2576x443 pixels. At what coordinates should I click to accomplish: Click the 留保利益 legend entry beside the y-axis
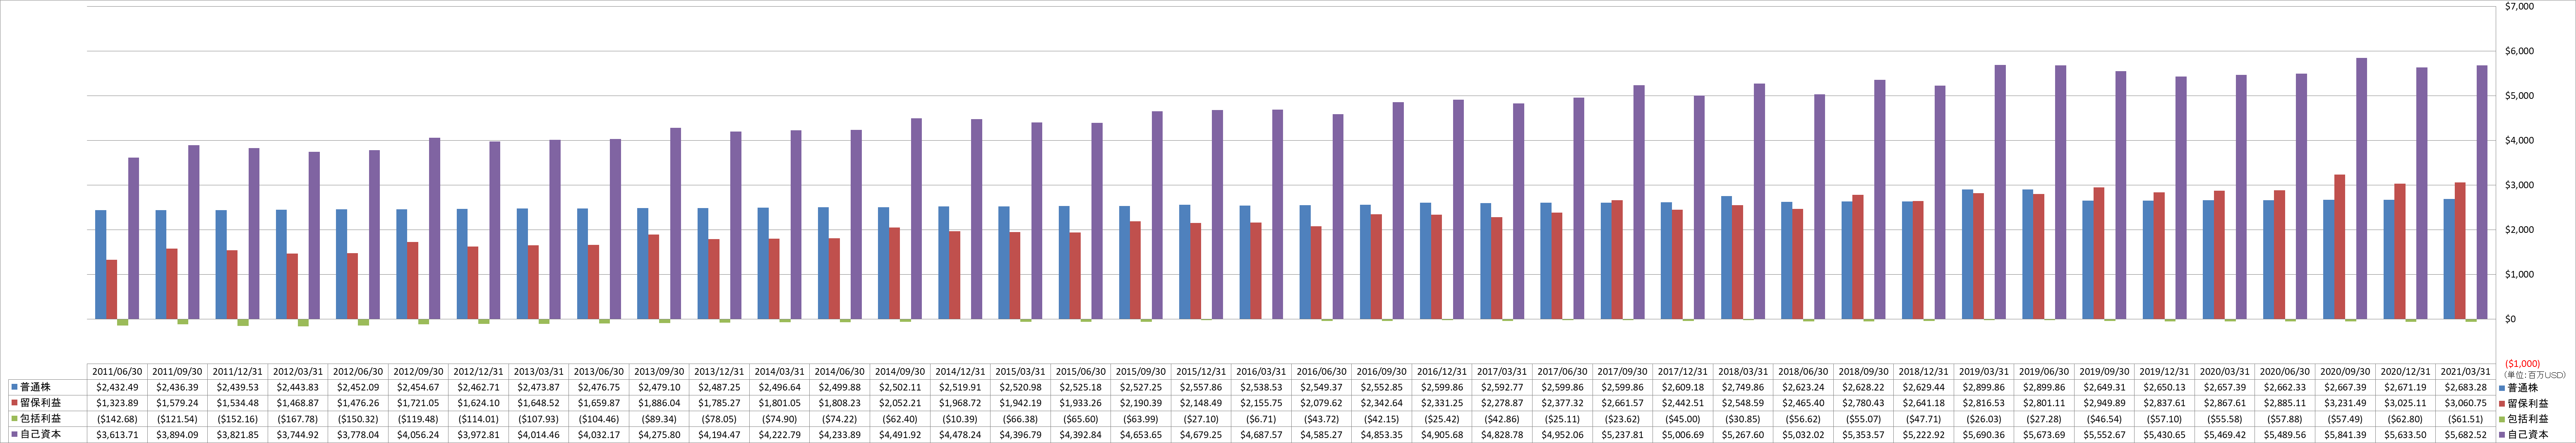tap(2523, 403)
